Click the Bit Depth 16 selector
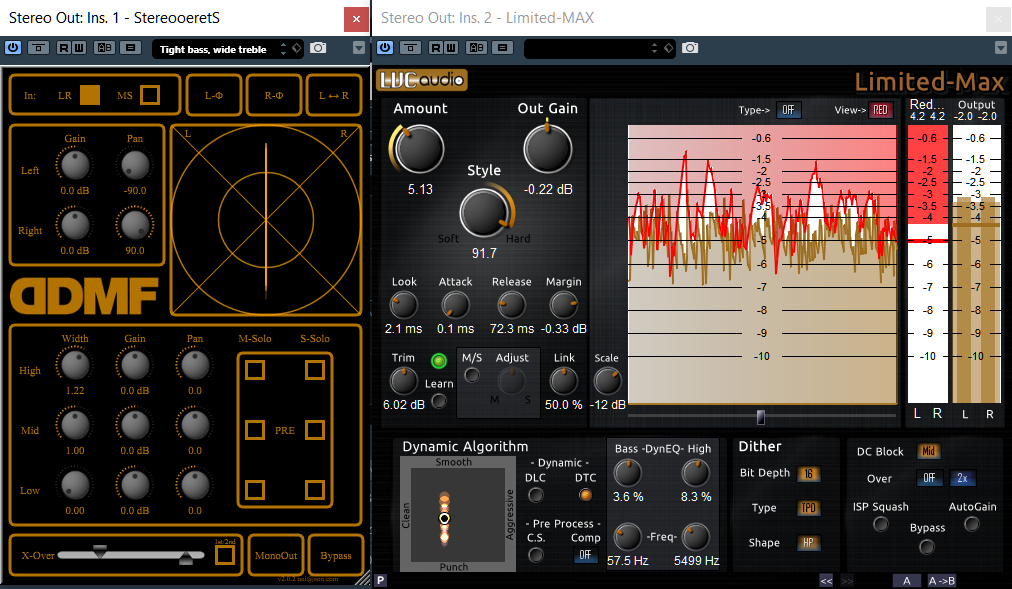This screenshot has width=1012, height=589. coord(808,474)
